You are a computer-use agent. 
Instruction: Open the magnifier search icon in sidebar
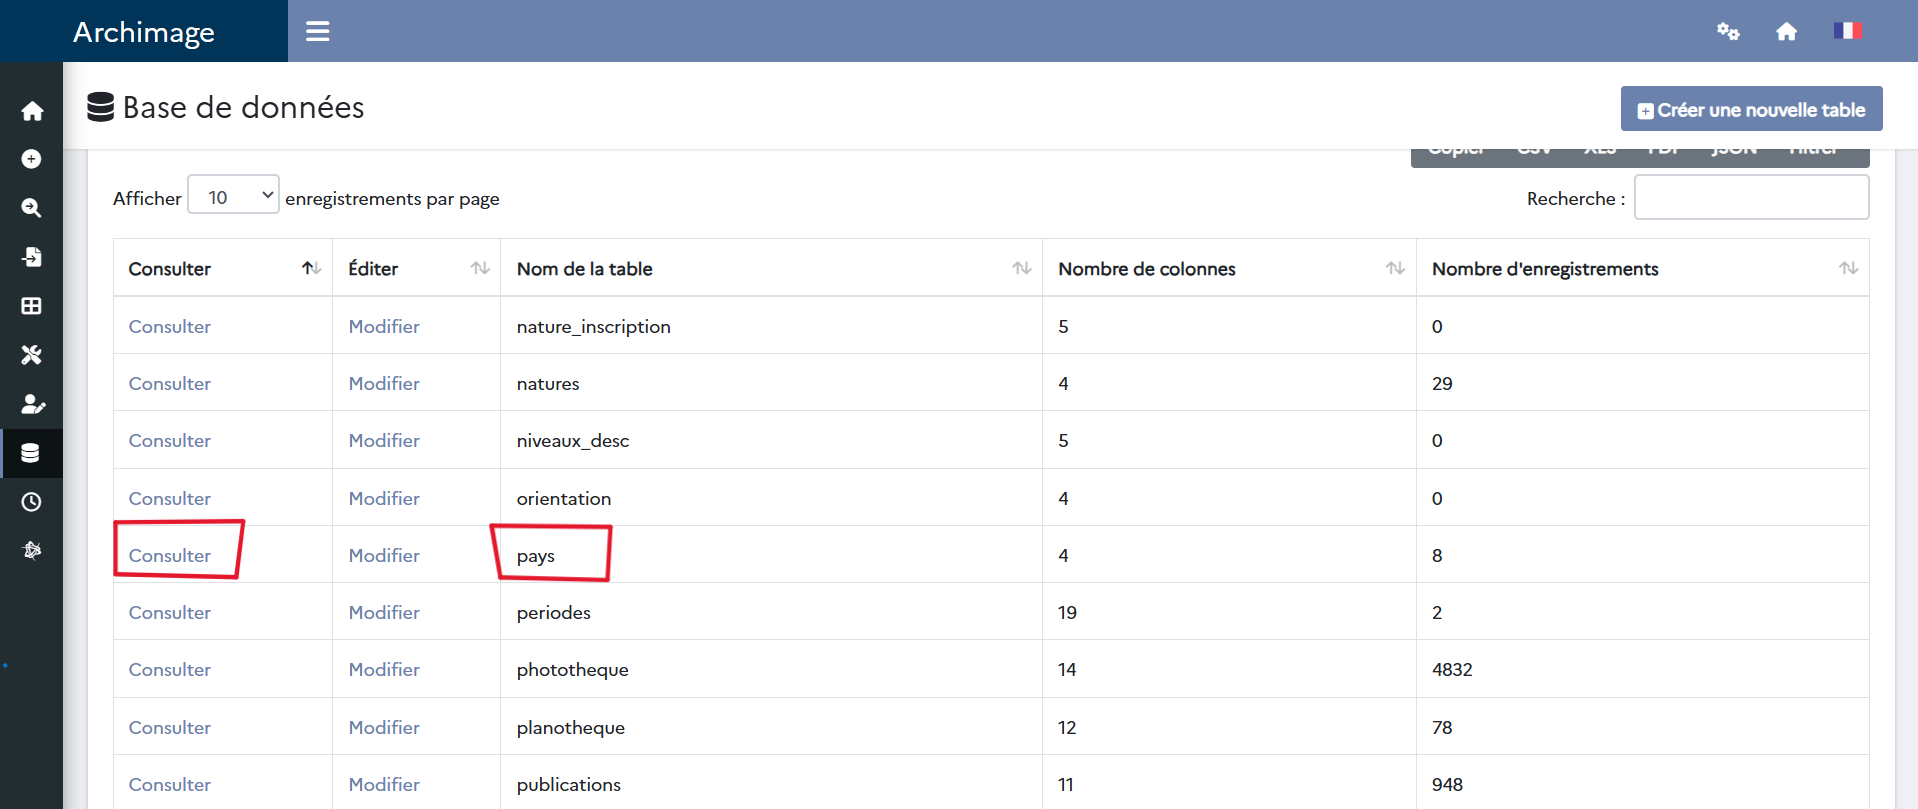pyautogui.click(x=32, y=208)
